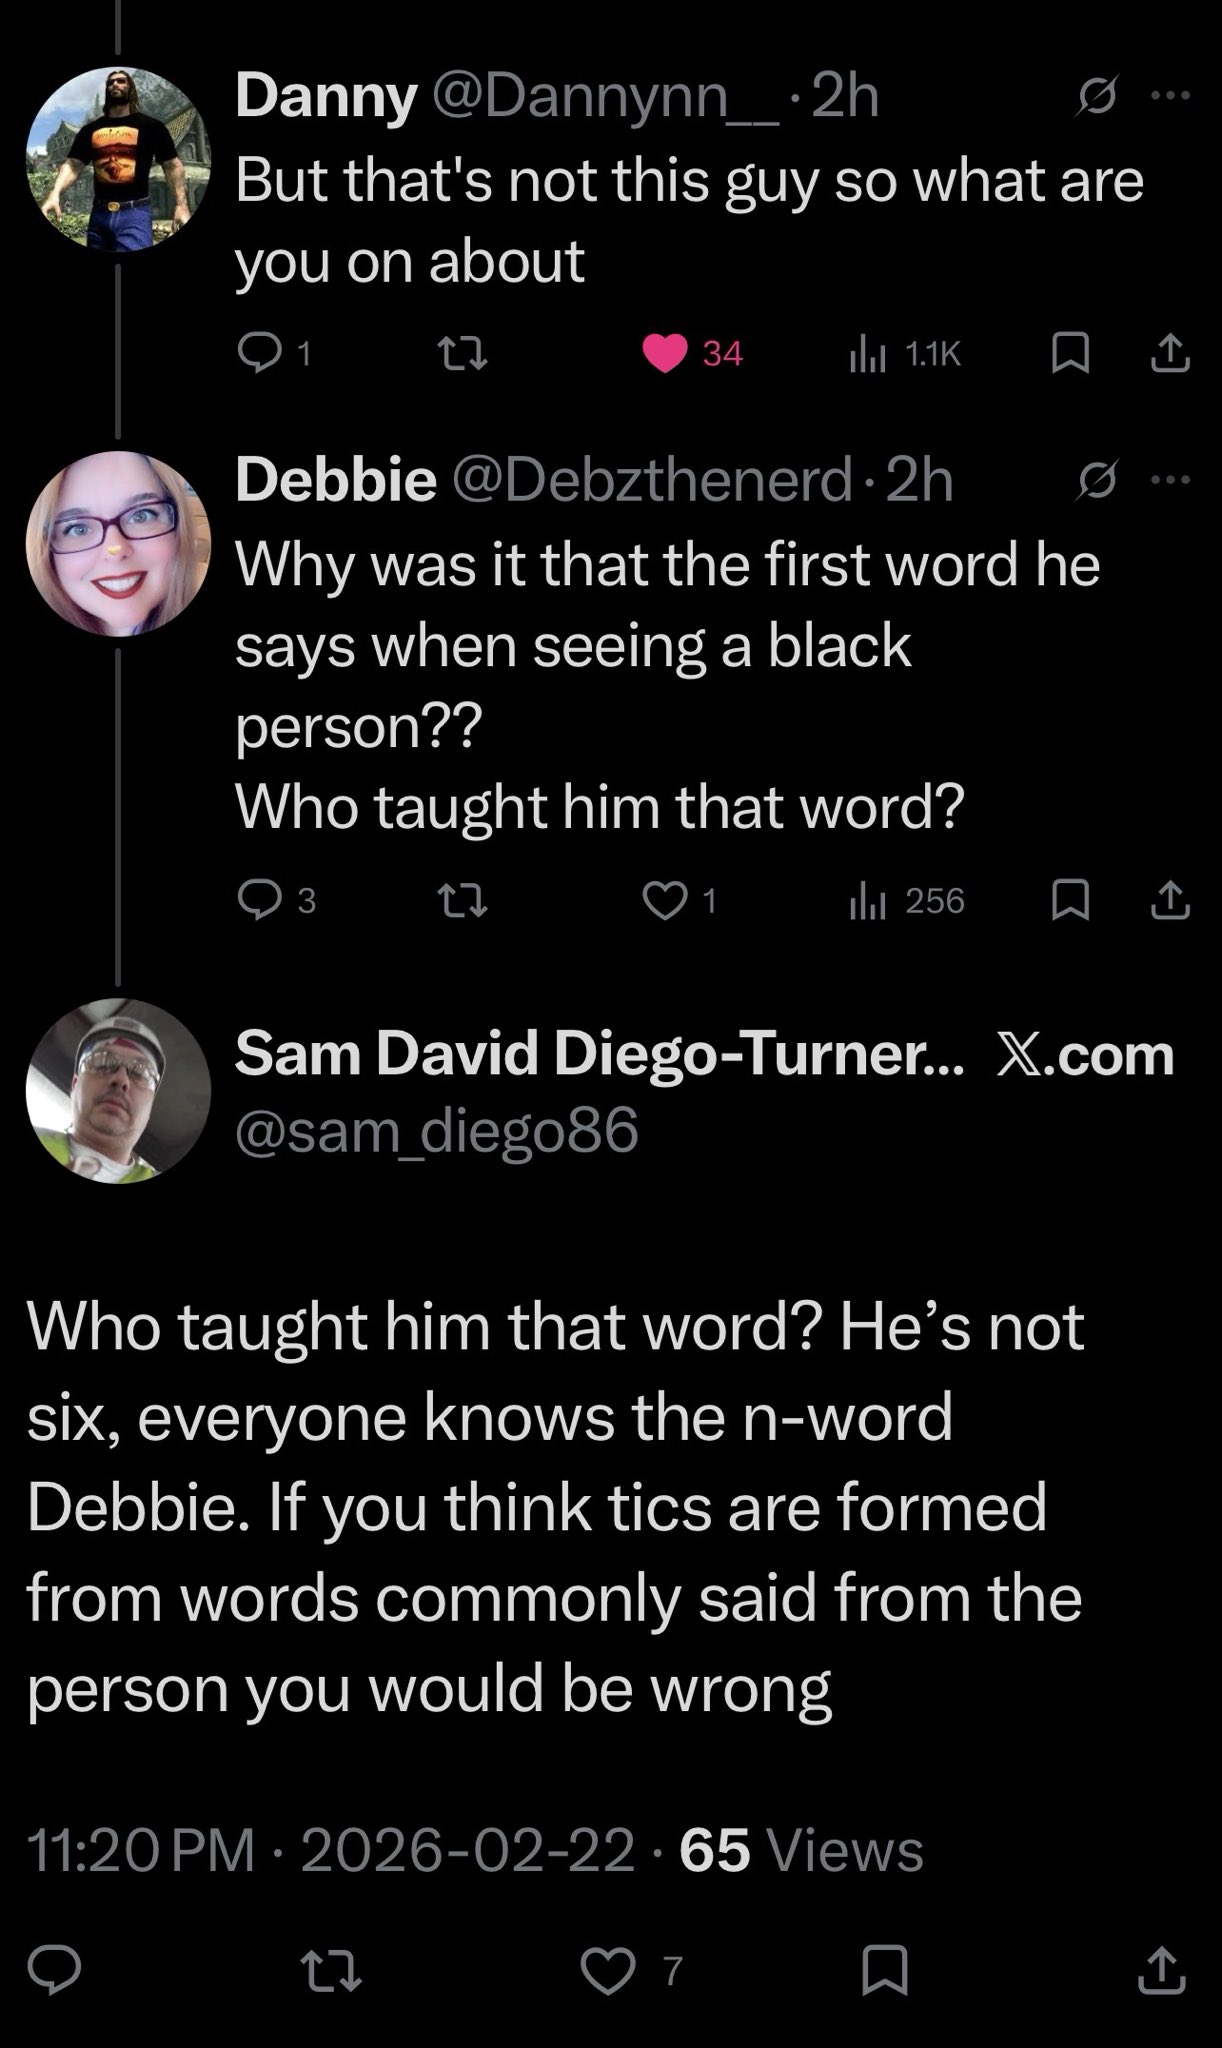
Task: Reply to Sam's main tweet
Action: (54, 1969)
